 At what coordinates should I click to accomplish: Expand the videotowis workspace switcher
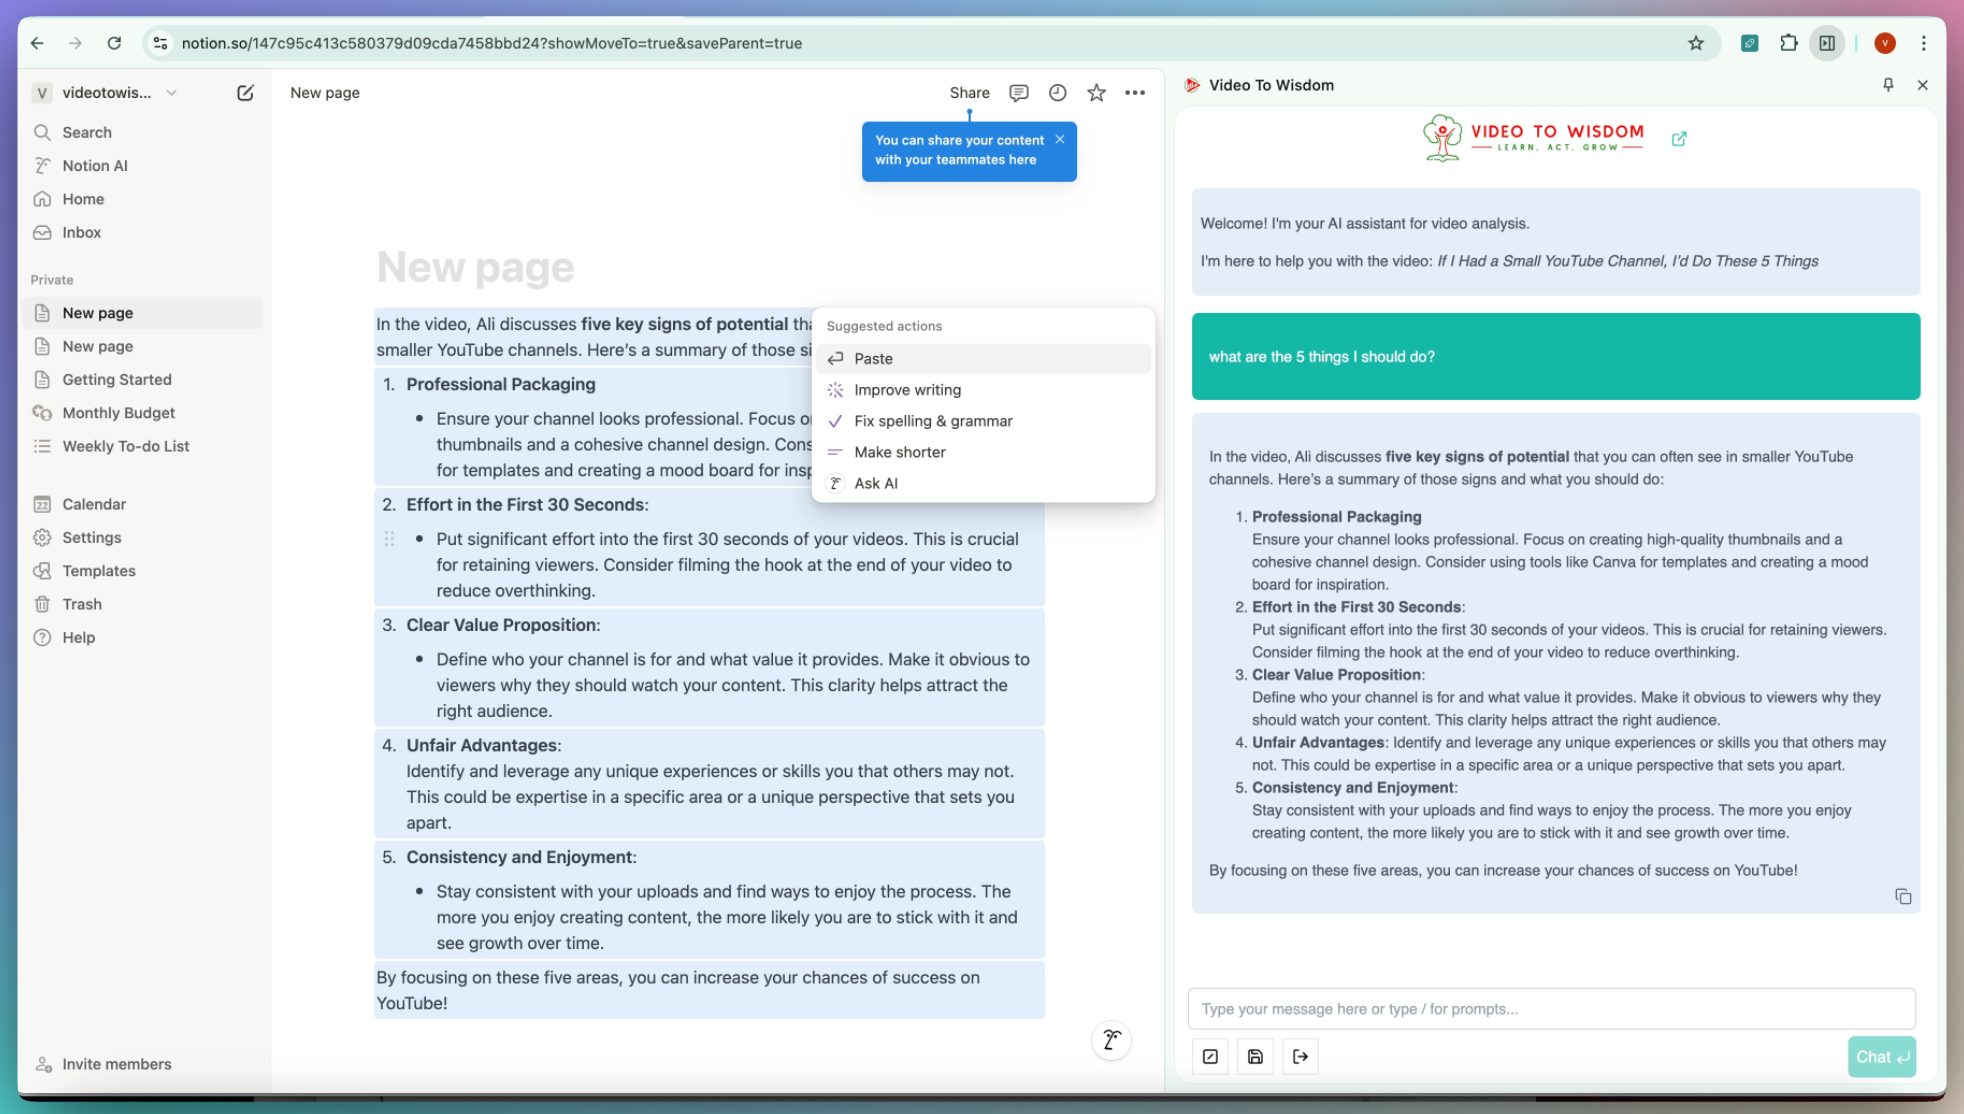105,93
